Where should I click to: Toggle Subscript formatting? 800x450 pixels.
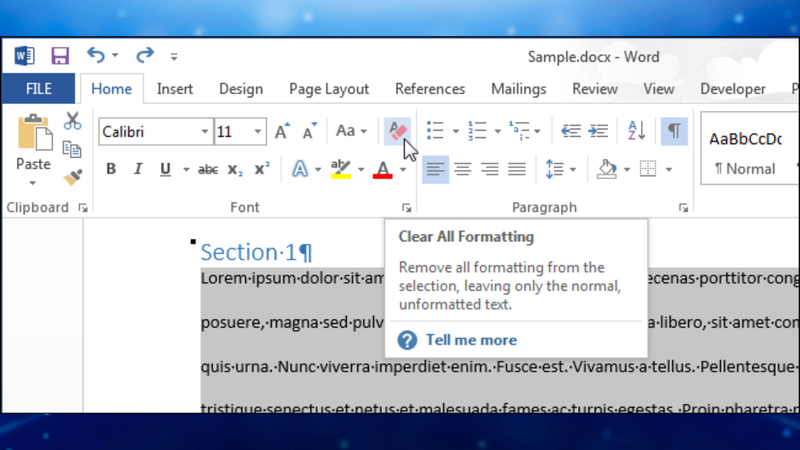[x=235, y=169]
